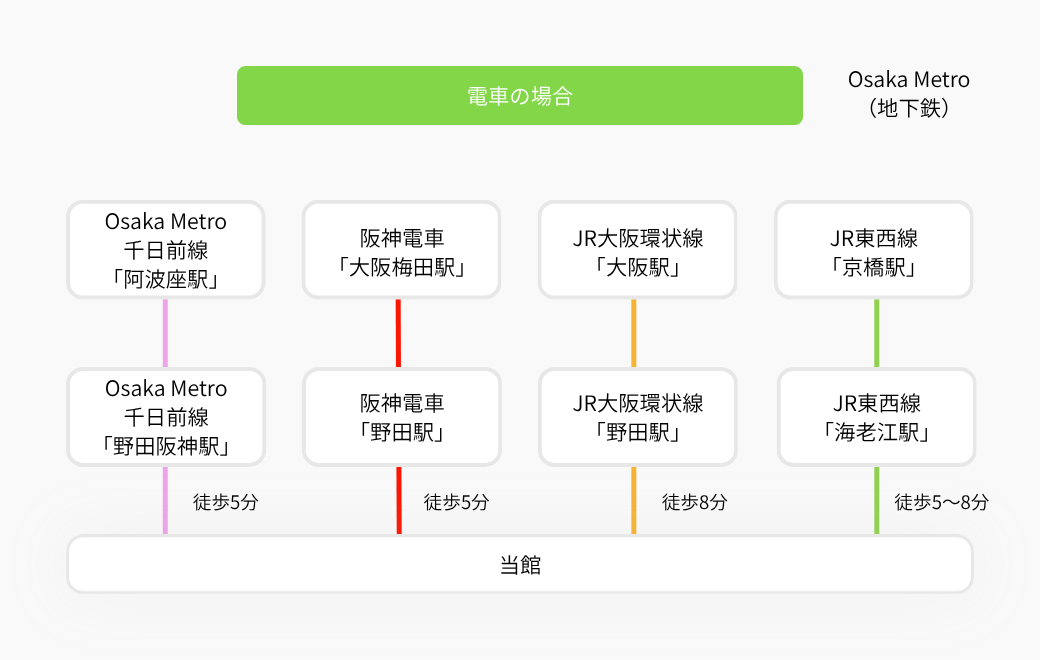
Task: Click 徒歩5分 label beside red line
Action: coord(456,502)
